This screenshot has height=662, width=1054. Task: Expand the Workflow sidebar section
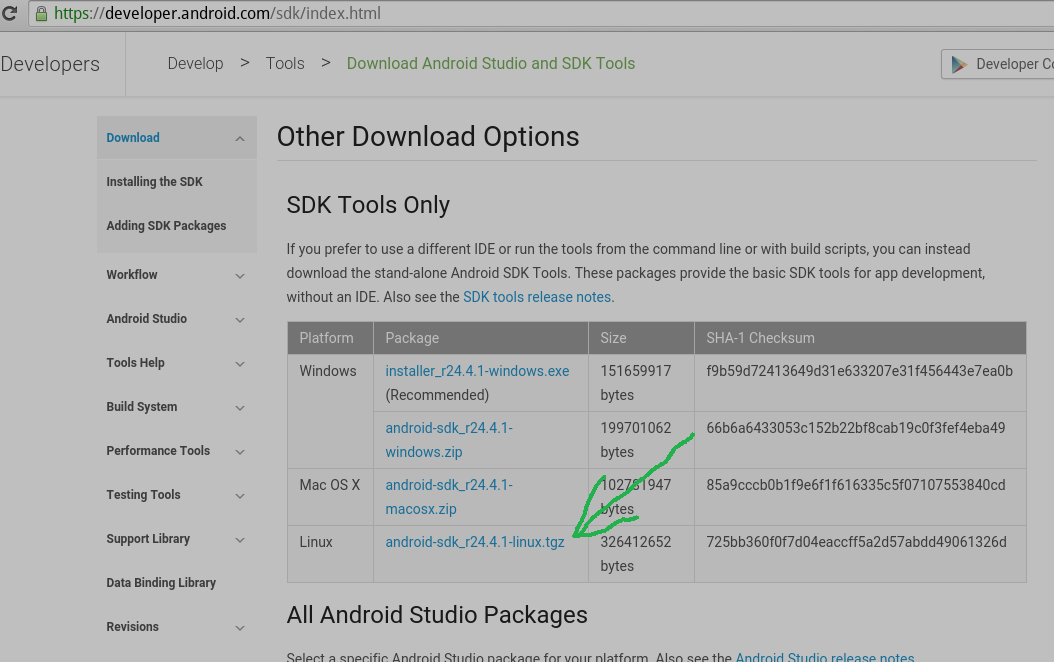coord(240,276)
